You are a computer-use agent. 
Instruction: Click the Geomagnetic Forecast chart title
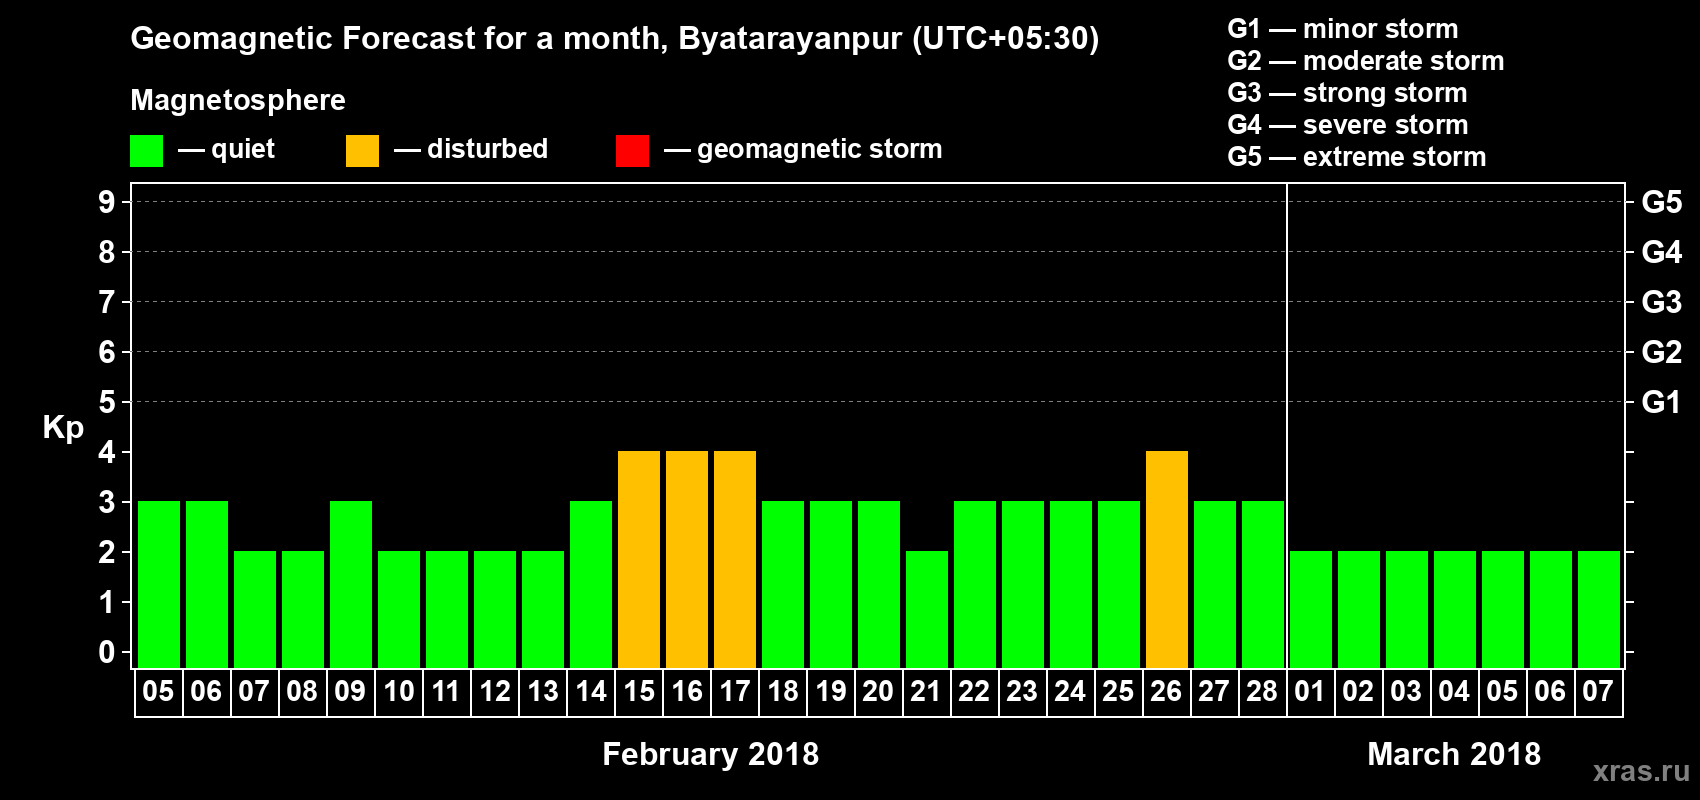pyautogui.click(x=615, y=39)
